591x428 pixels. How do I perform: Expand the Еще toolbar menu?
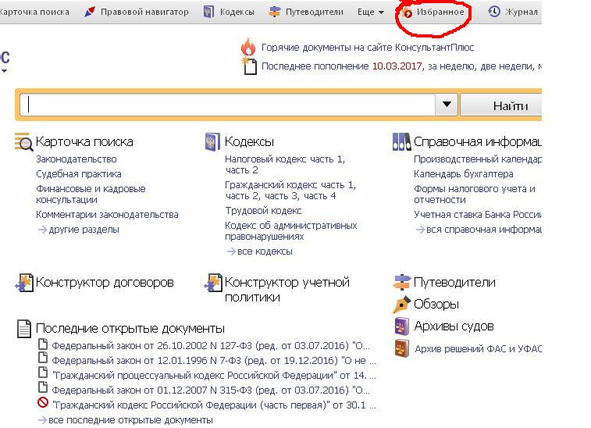[x=371, y=12]
